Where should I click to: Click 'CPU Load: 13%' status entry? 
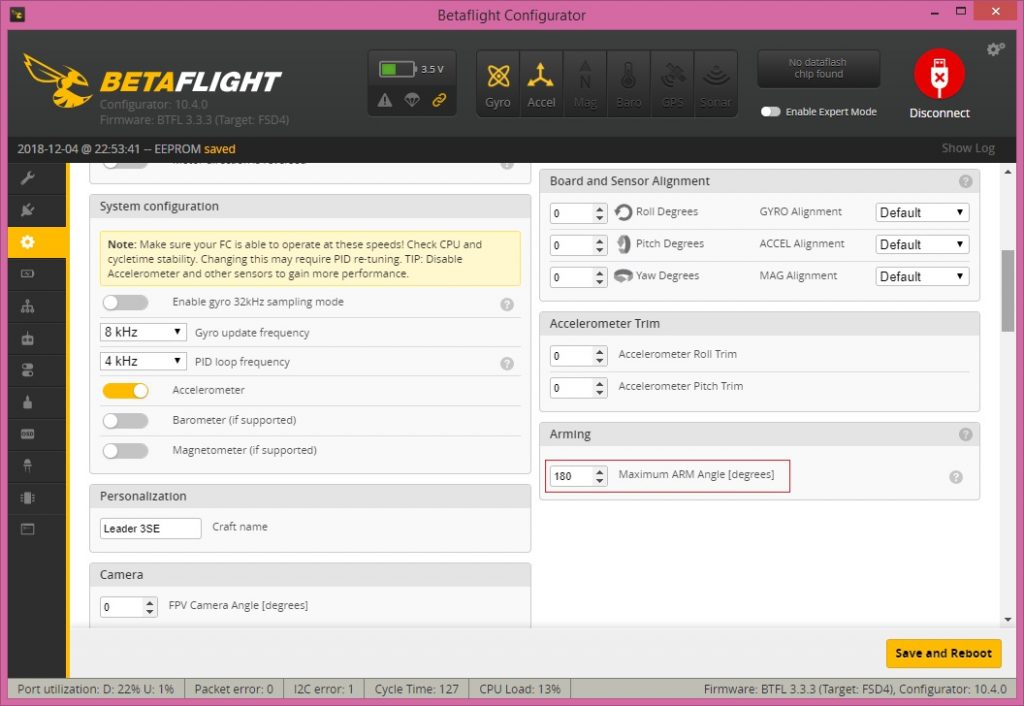tap(520, 689)
